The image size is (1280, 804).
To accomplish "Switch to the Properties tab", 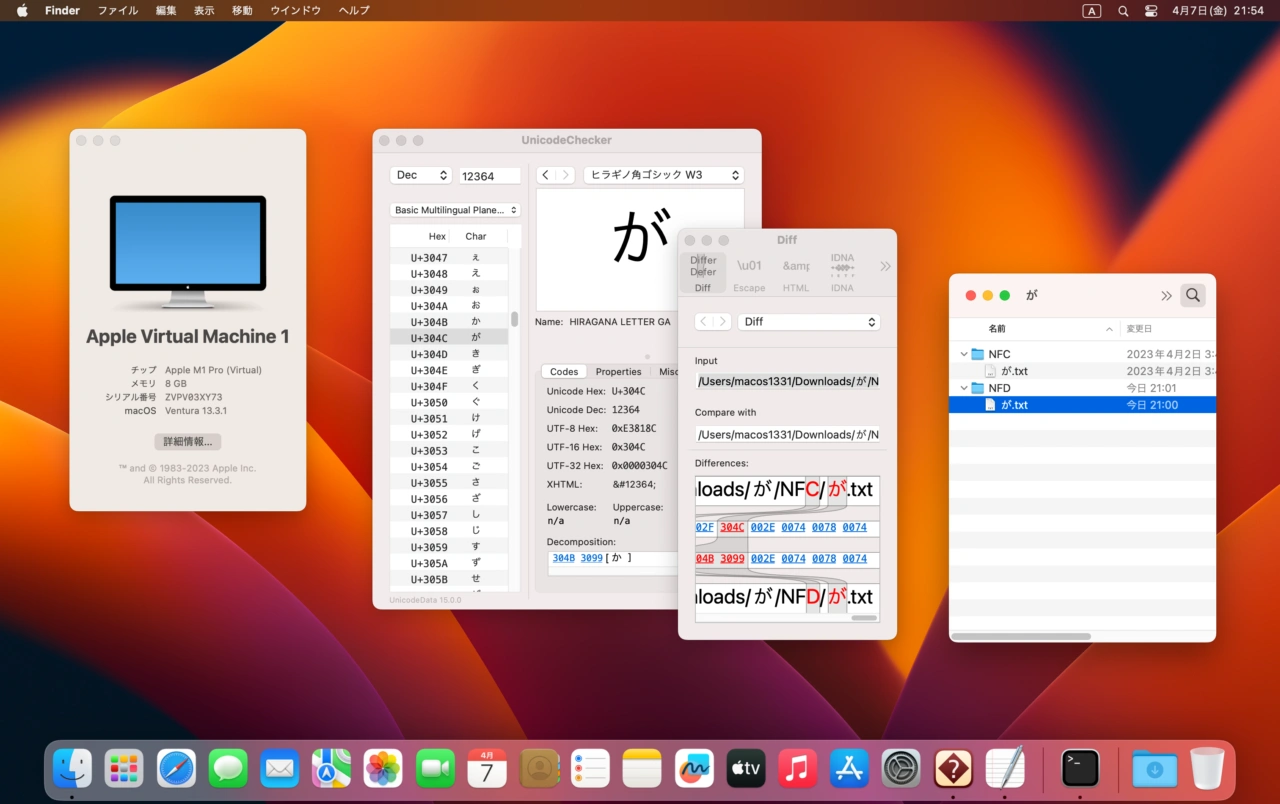I will (x=618, y=372).
